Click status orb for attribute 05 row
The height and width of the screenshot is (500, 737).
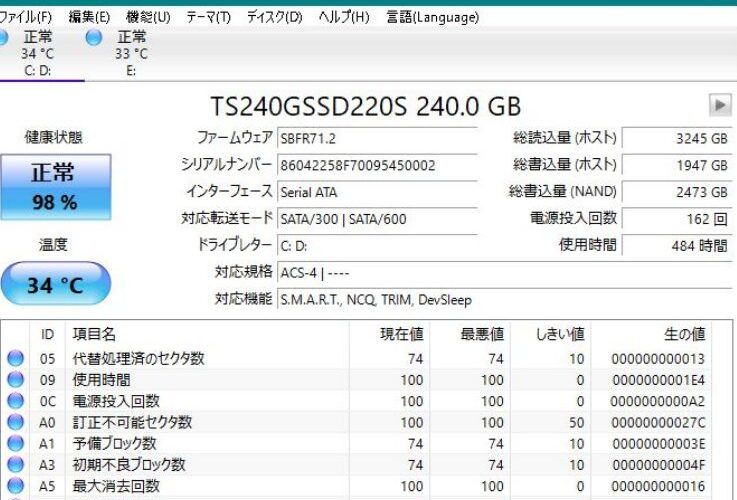pyautogui.click(x=16, y=358)
